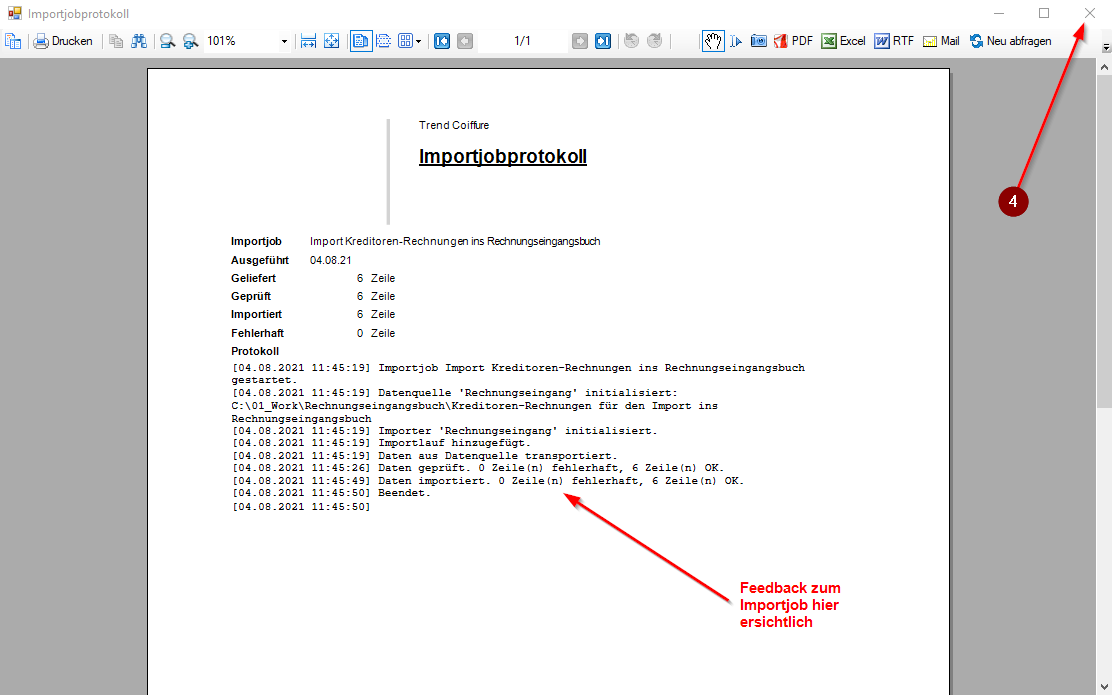Click the 'Beendet.' log line
The height and width of the screenshot is (695, 1112).
tap(404, 493)
